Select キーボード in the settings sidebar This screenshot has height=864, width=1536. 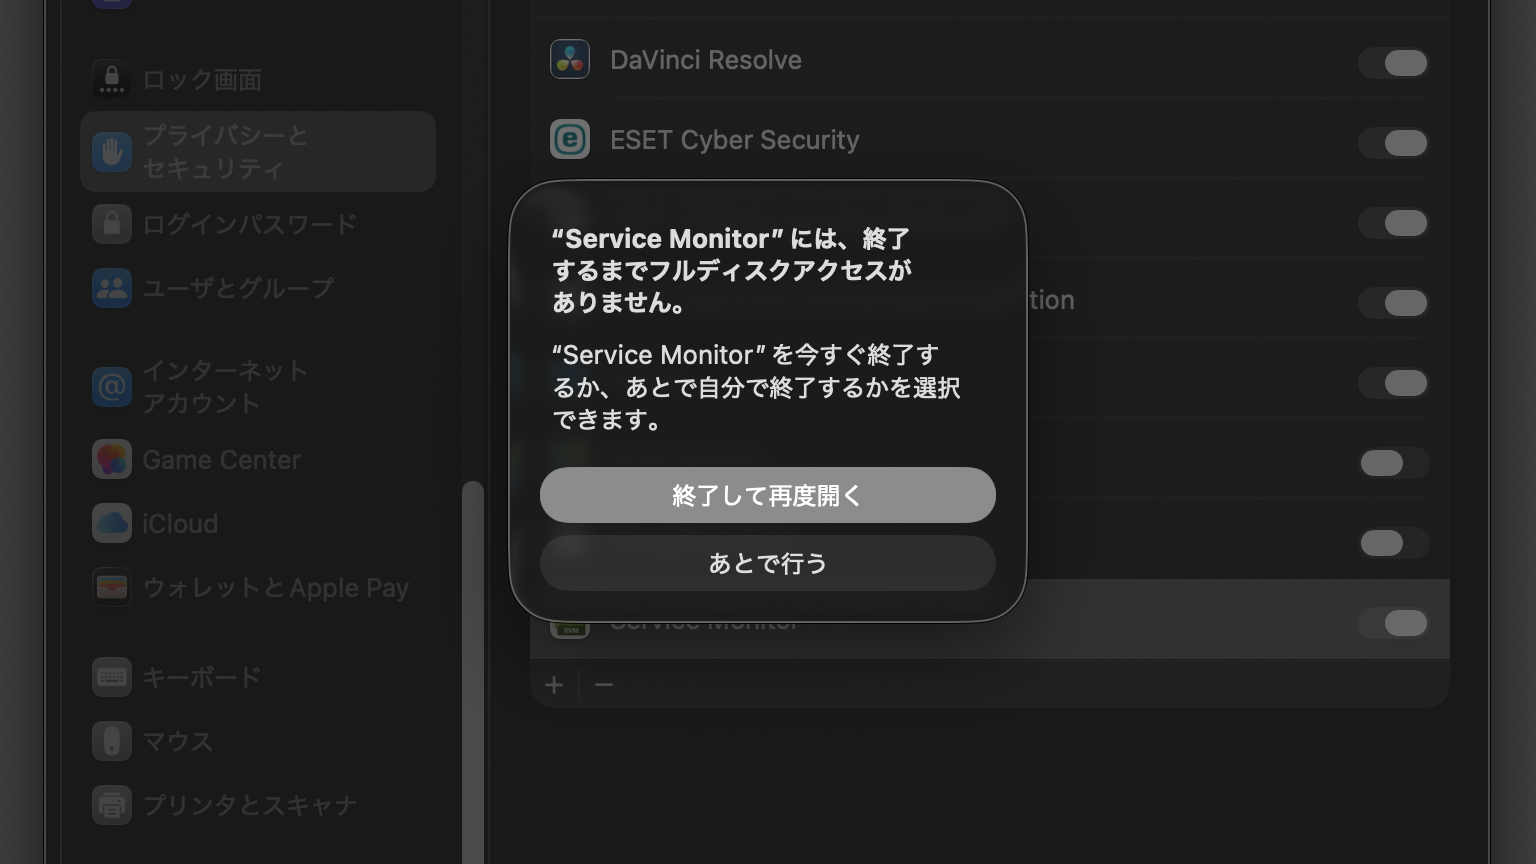point(201,677)
